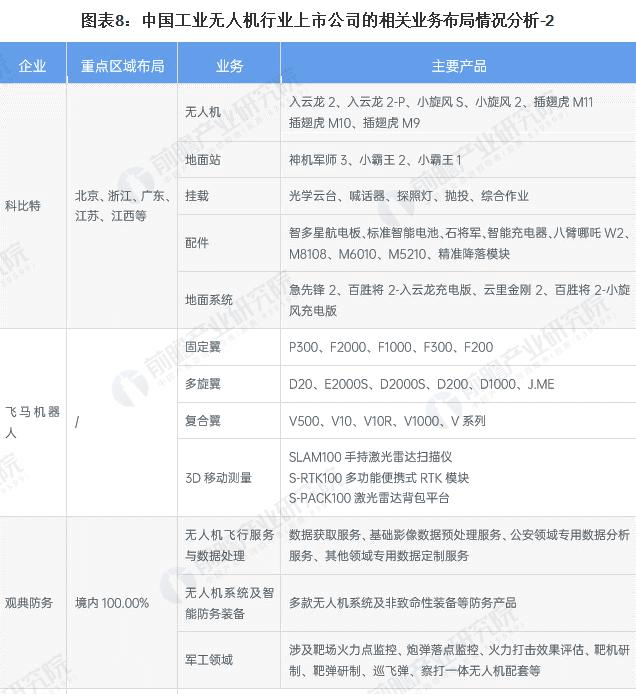Select the 主要产品 column header
The width and height of the screenshot is (636, 700).
tap(458, 63)
